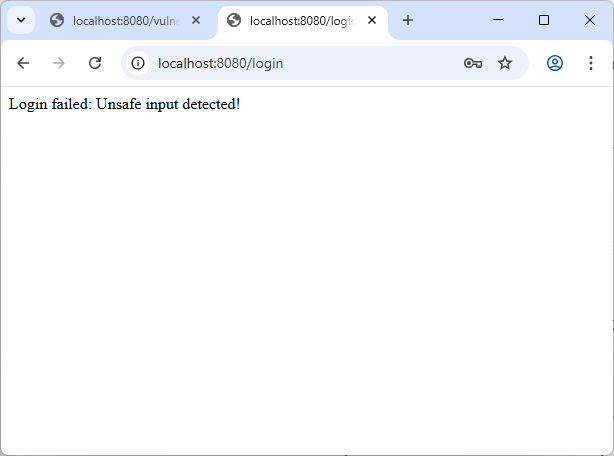Focus the address bar showing localhost:8080/login
614x456 pixels.
click(x=300, y=63)
